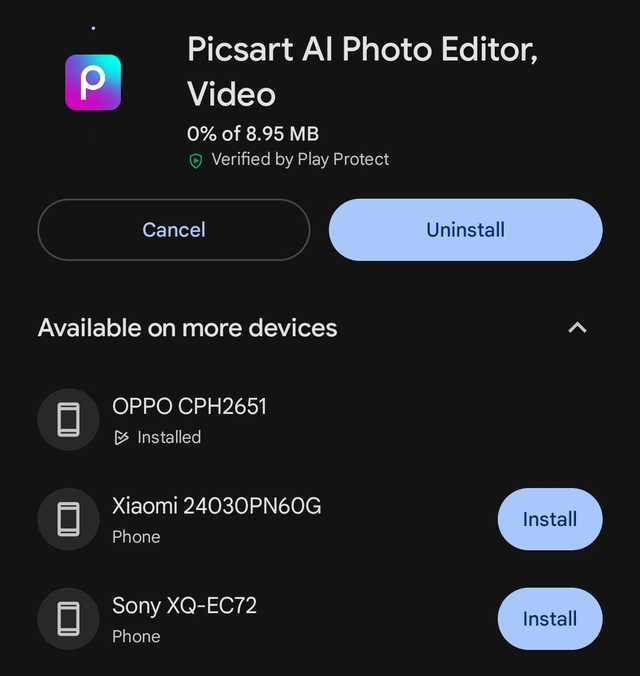Select the Xiaomi 24030PN60G device name
640x676 pixels.
pos(216,506)
